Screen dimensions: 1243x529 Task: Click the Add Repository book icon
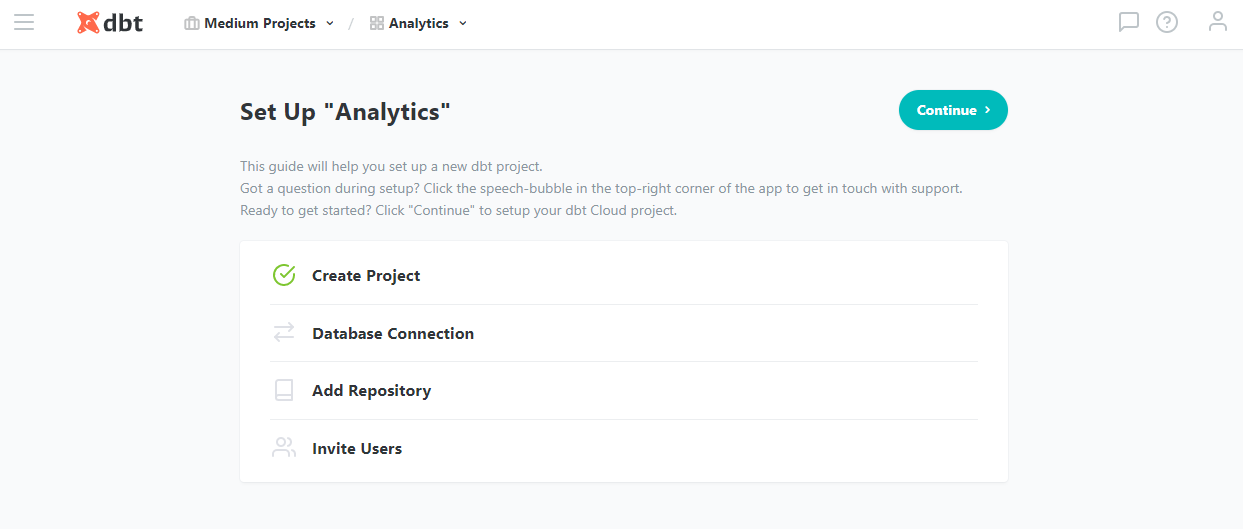pos(284,390)
